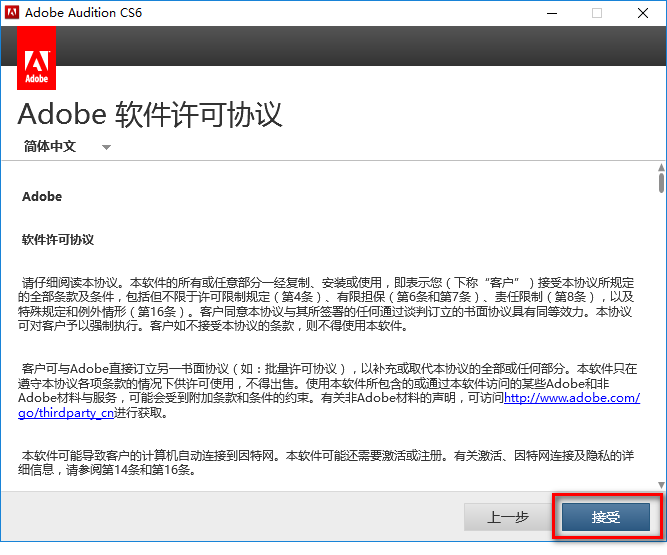The height and width of the screenshot is (555, 667).
Task: Click the bold 'Adobe' text in the agreement
Action: click(42, 196)
